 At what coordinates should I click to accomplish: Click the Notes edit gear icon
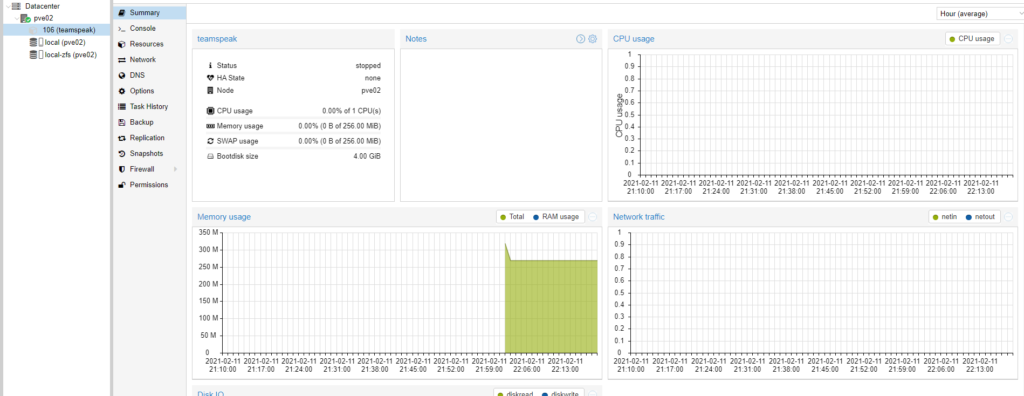[x=592, y=39]
